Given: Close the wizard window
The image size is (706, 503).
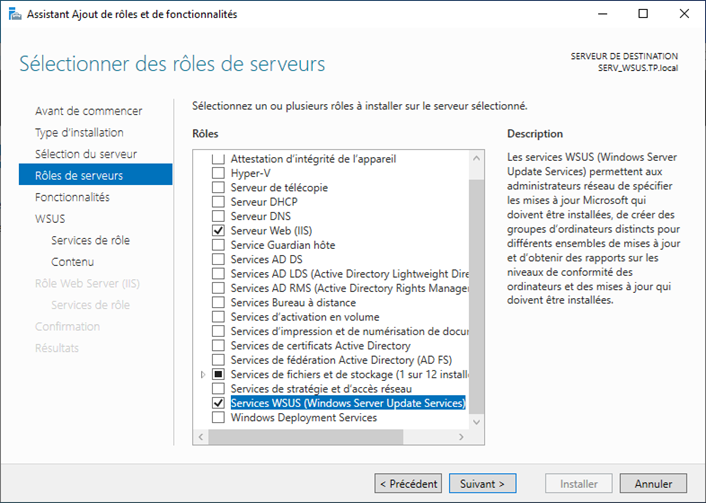Looking at the screenshot, I should (684, 14).
